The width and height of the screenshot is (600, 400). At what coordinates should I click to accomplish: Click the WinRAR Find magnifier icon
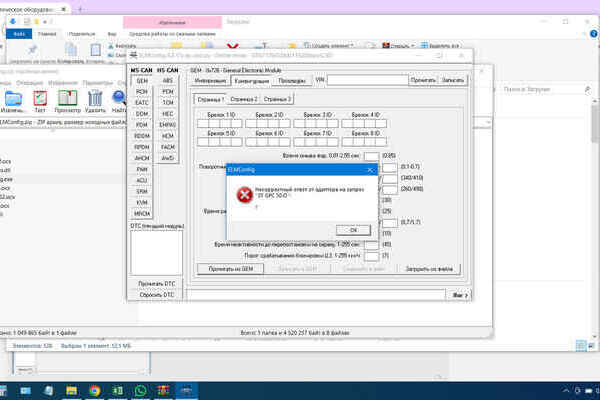(120, 98)
